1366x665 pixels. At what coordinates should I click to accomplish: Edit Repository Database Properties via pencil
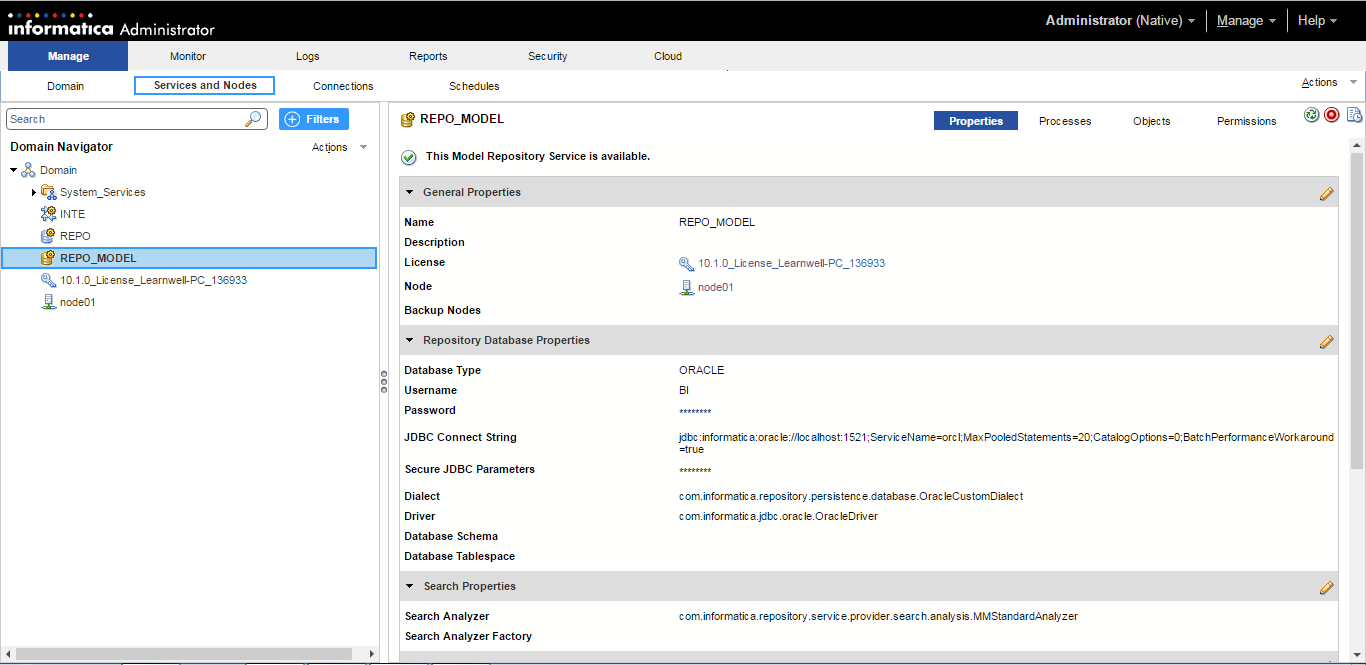tap(1327, 341)
